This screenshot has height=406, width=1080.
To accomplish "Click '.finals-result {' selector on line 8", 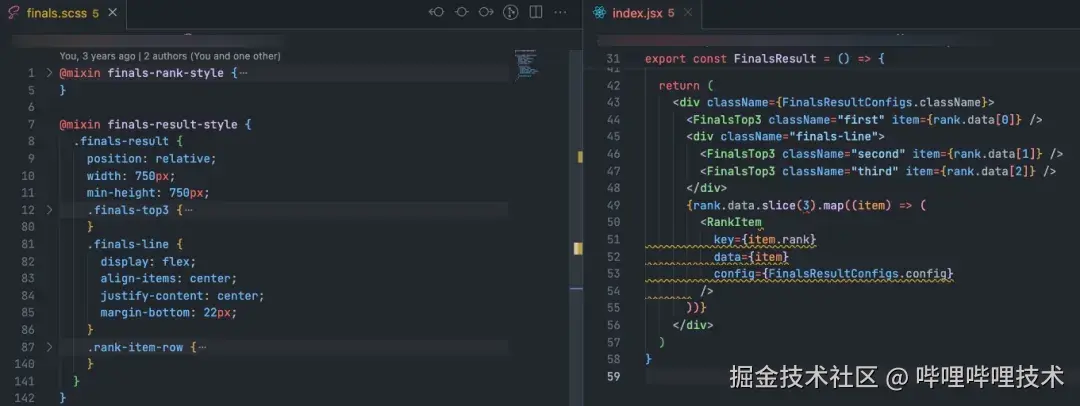I will [x=127, y=141].
